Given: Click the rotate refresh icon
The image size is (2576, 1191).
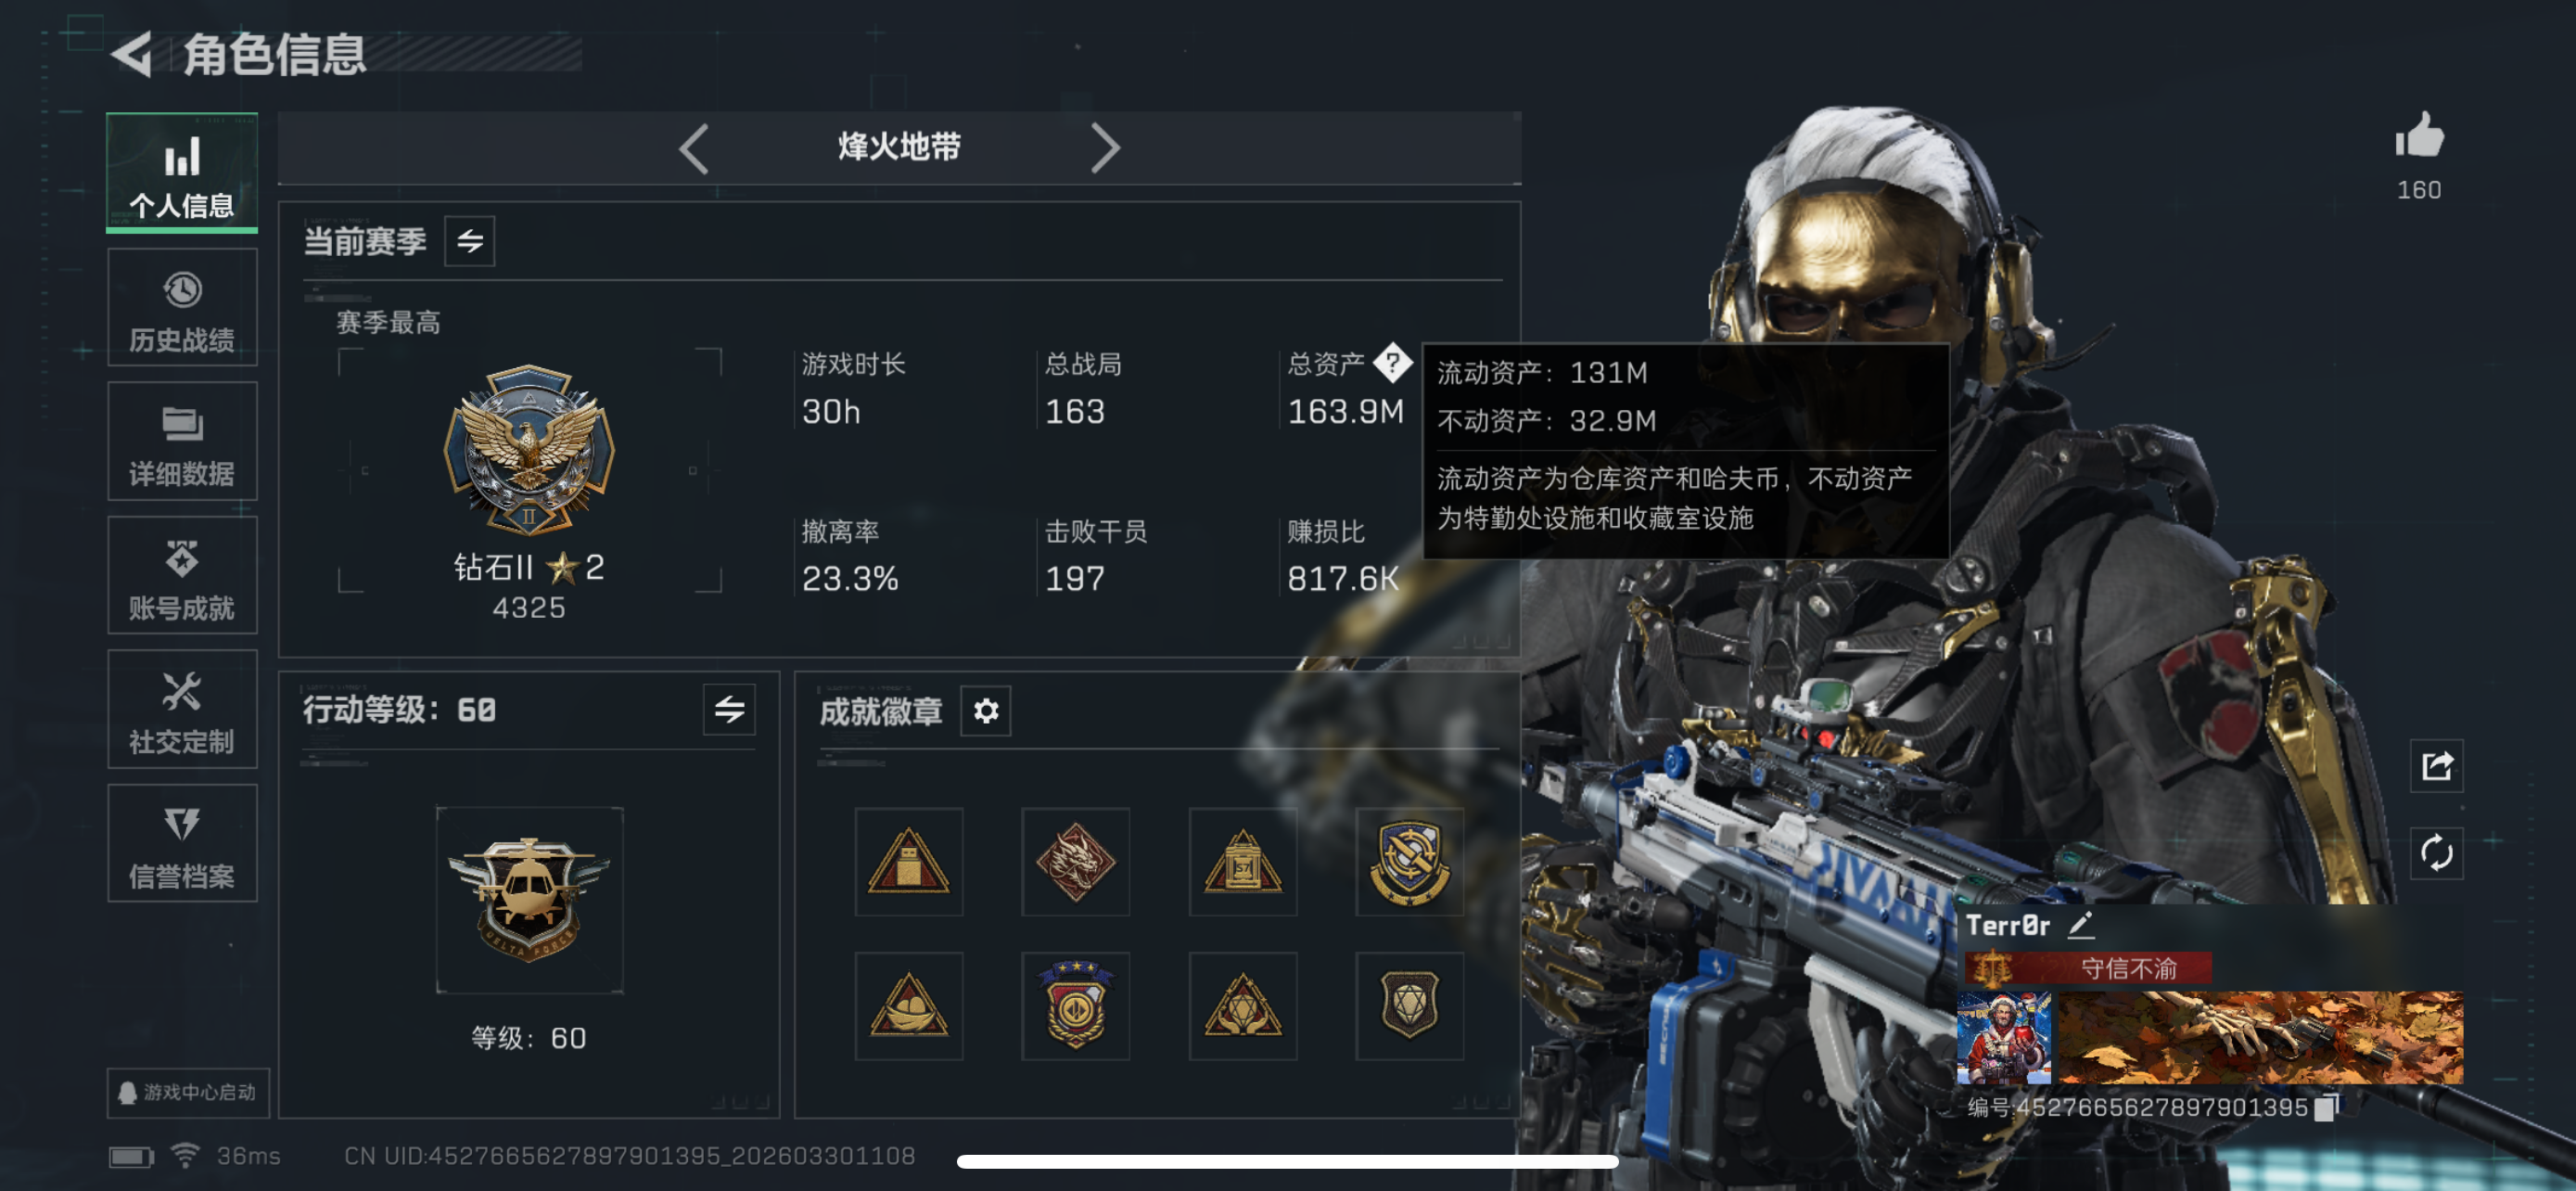Looking at the screenshot, I should pyautogui.click(x=2436, y=853).
